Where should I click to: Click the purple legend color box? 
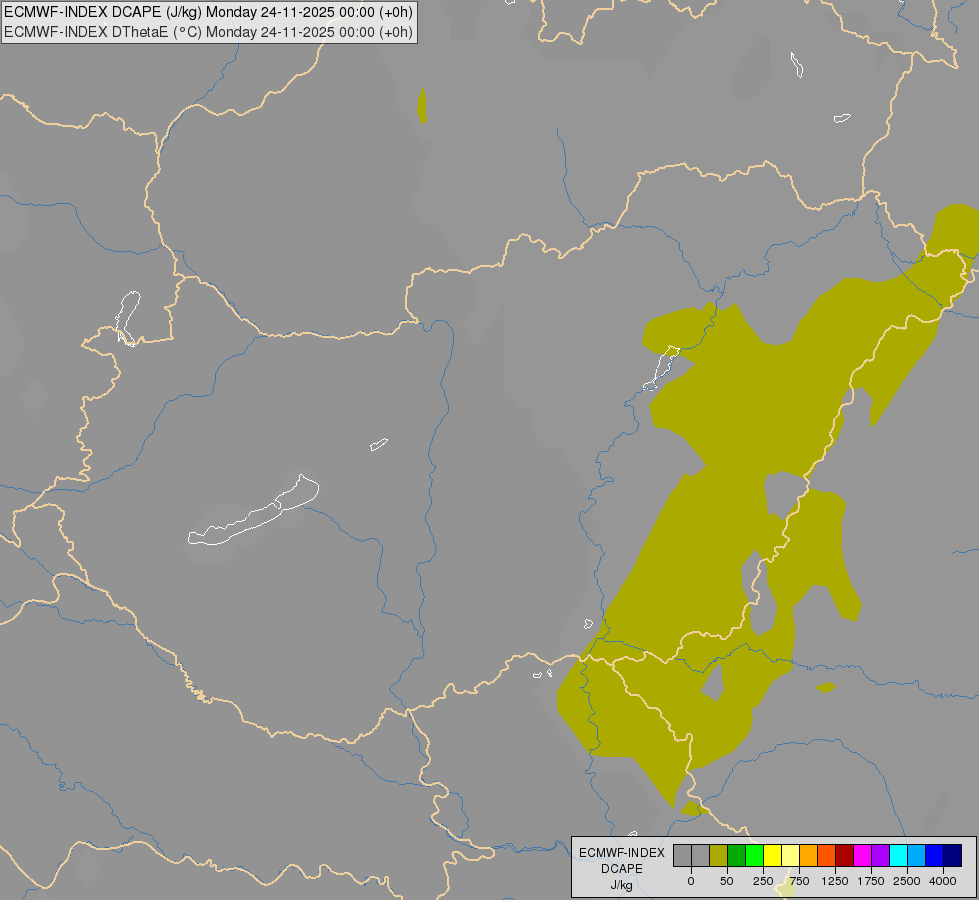pyautogui.click(x=881, y=856)
